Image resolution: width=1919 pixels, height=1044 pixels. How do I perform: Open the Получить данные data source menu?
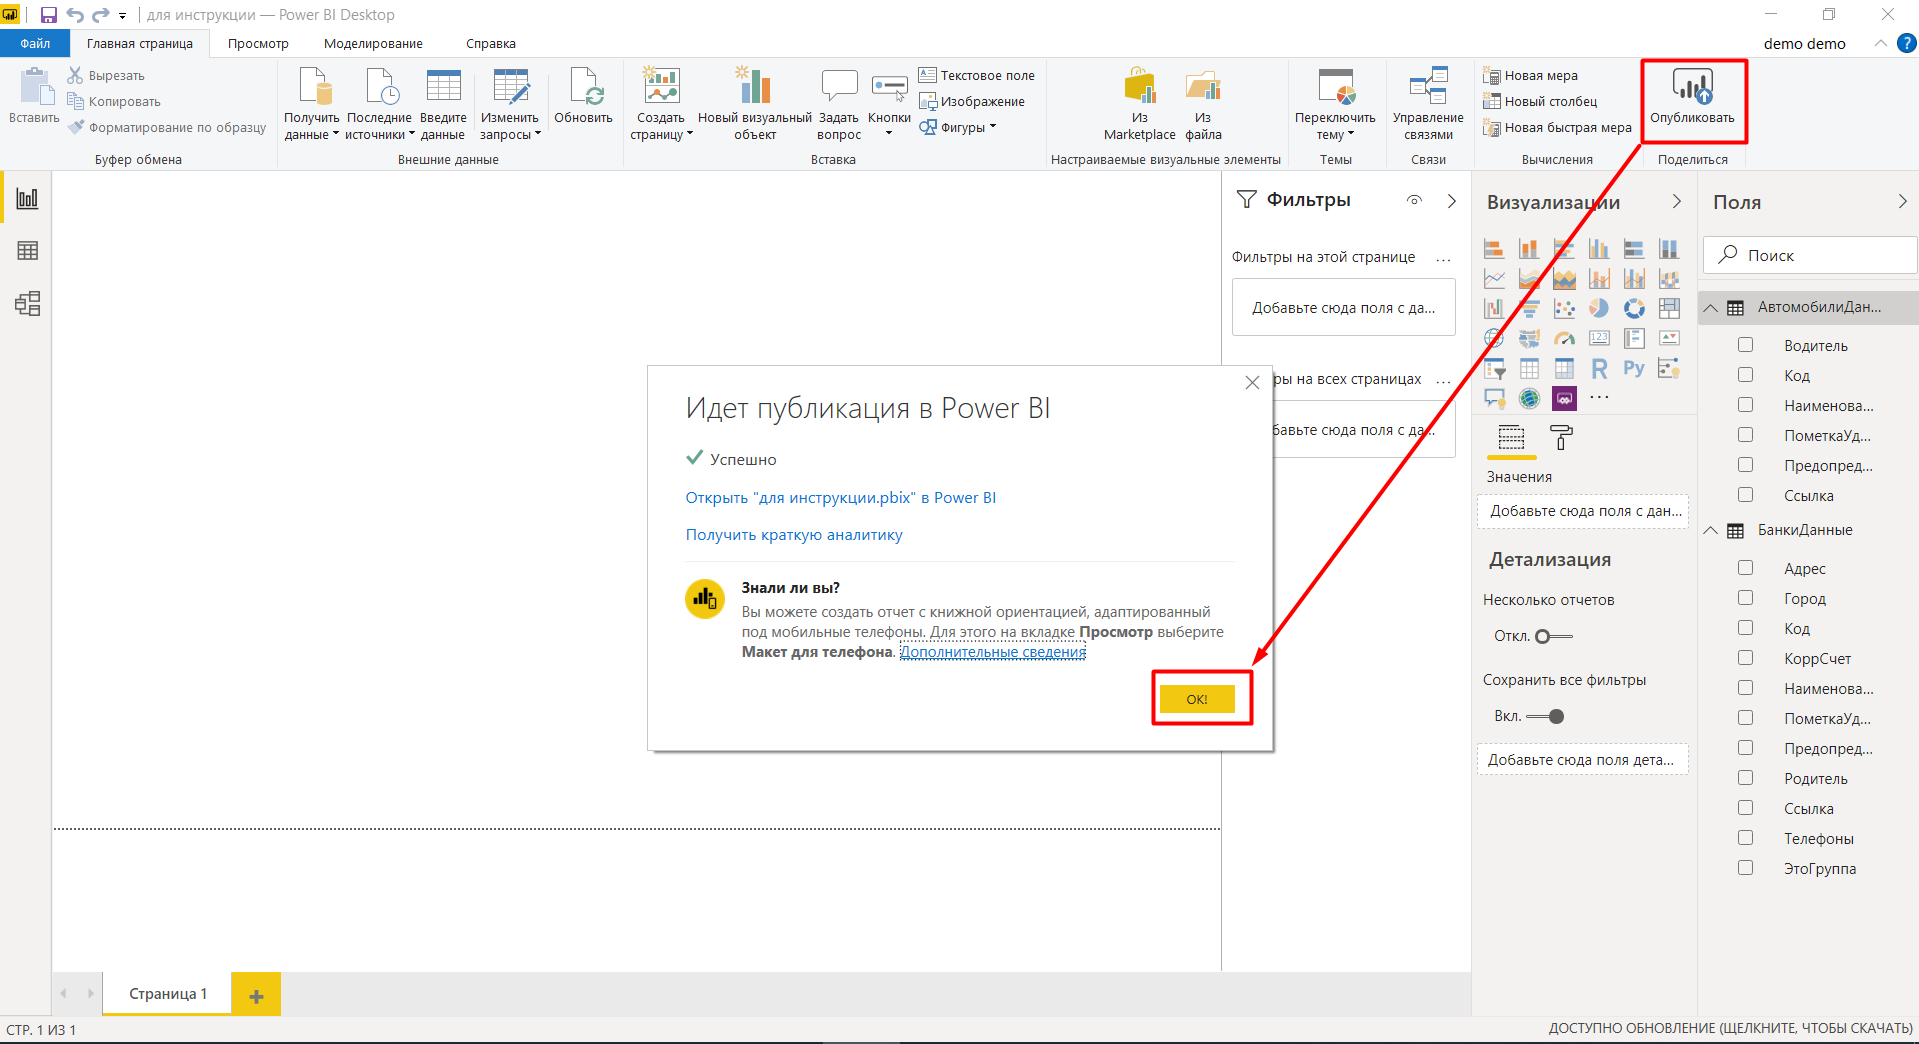(x=311, y=104)
